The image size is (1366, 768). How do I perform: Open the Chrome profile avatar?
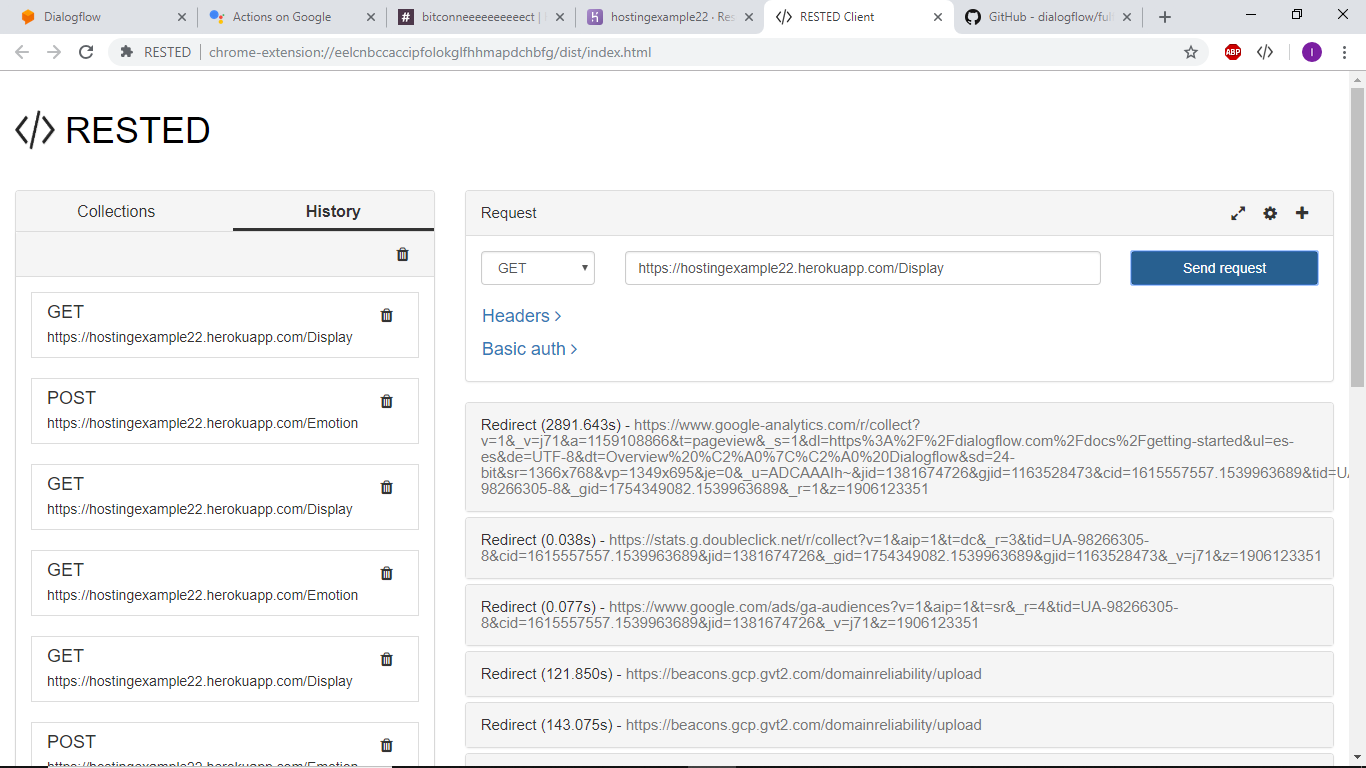pos(1312,52)
